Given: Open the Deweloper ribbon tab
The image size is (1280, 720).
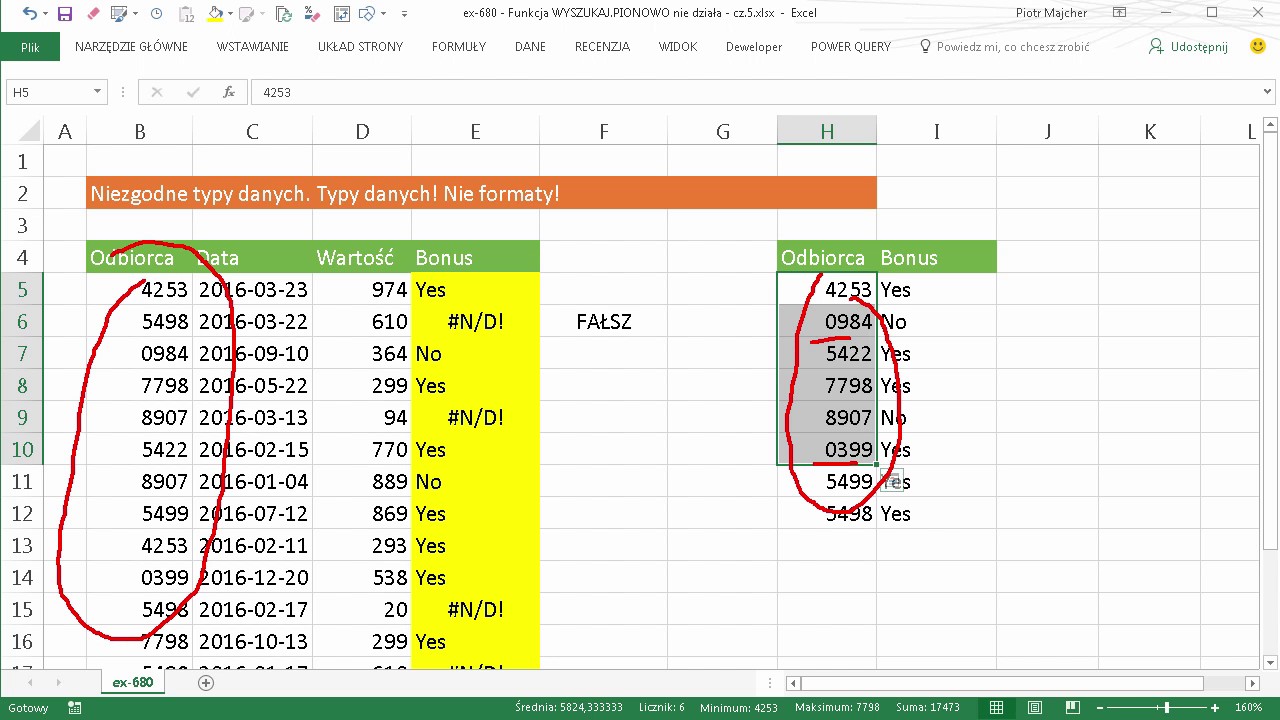Looking at the screenshot, I should click(x=754, y=47).
